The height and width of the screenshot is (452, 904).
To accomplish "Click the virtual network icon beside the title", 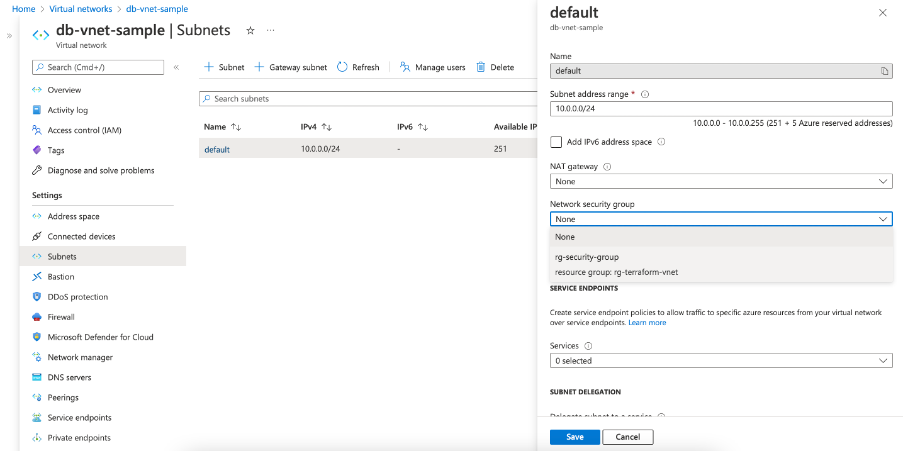I will tap(41, 35).
